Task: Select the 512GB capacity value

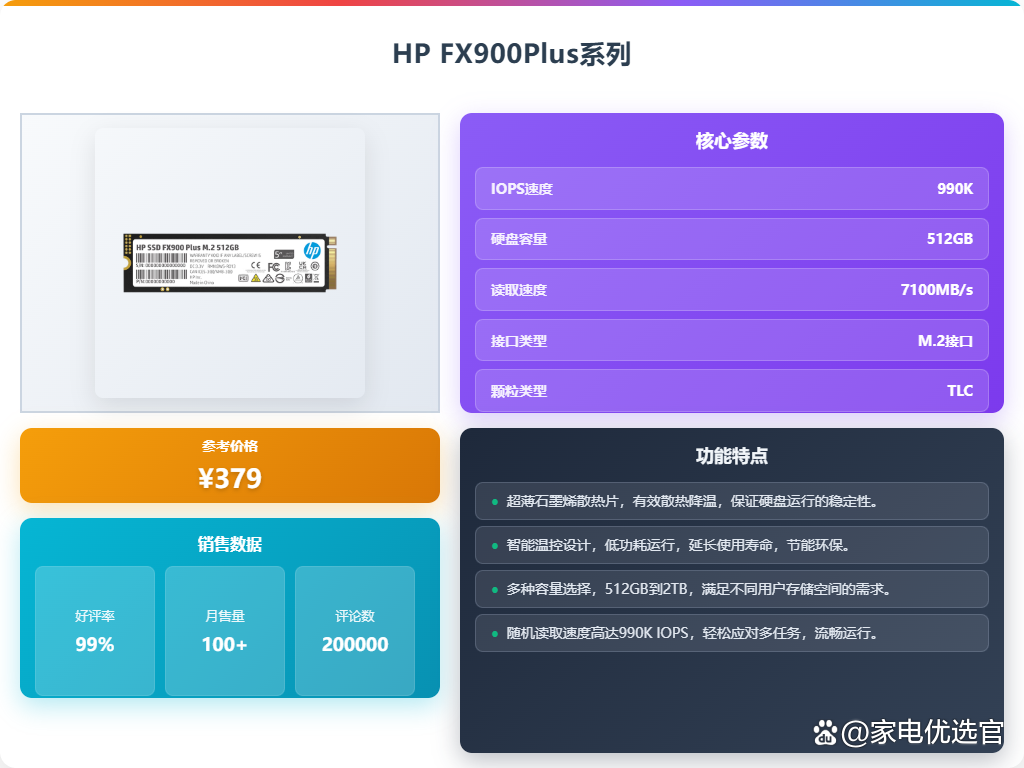Action: (950, 239)
